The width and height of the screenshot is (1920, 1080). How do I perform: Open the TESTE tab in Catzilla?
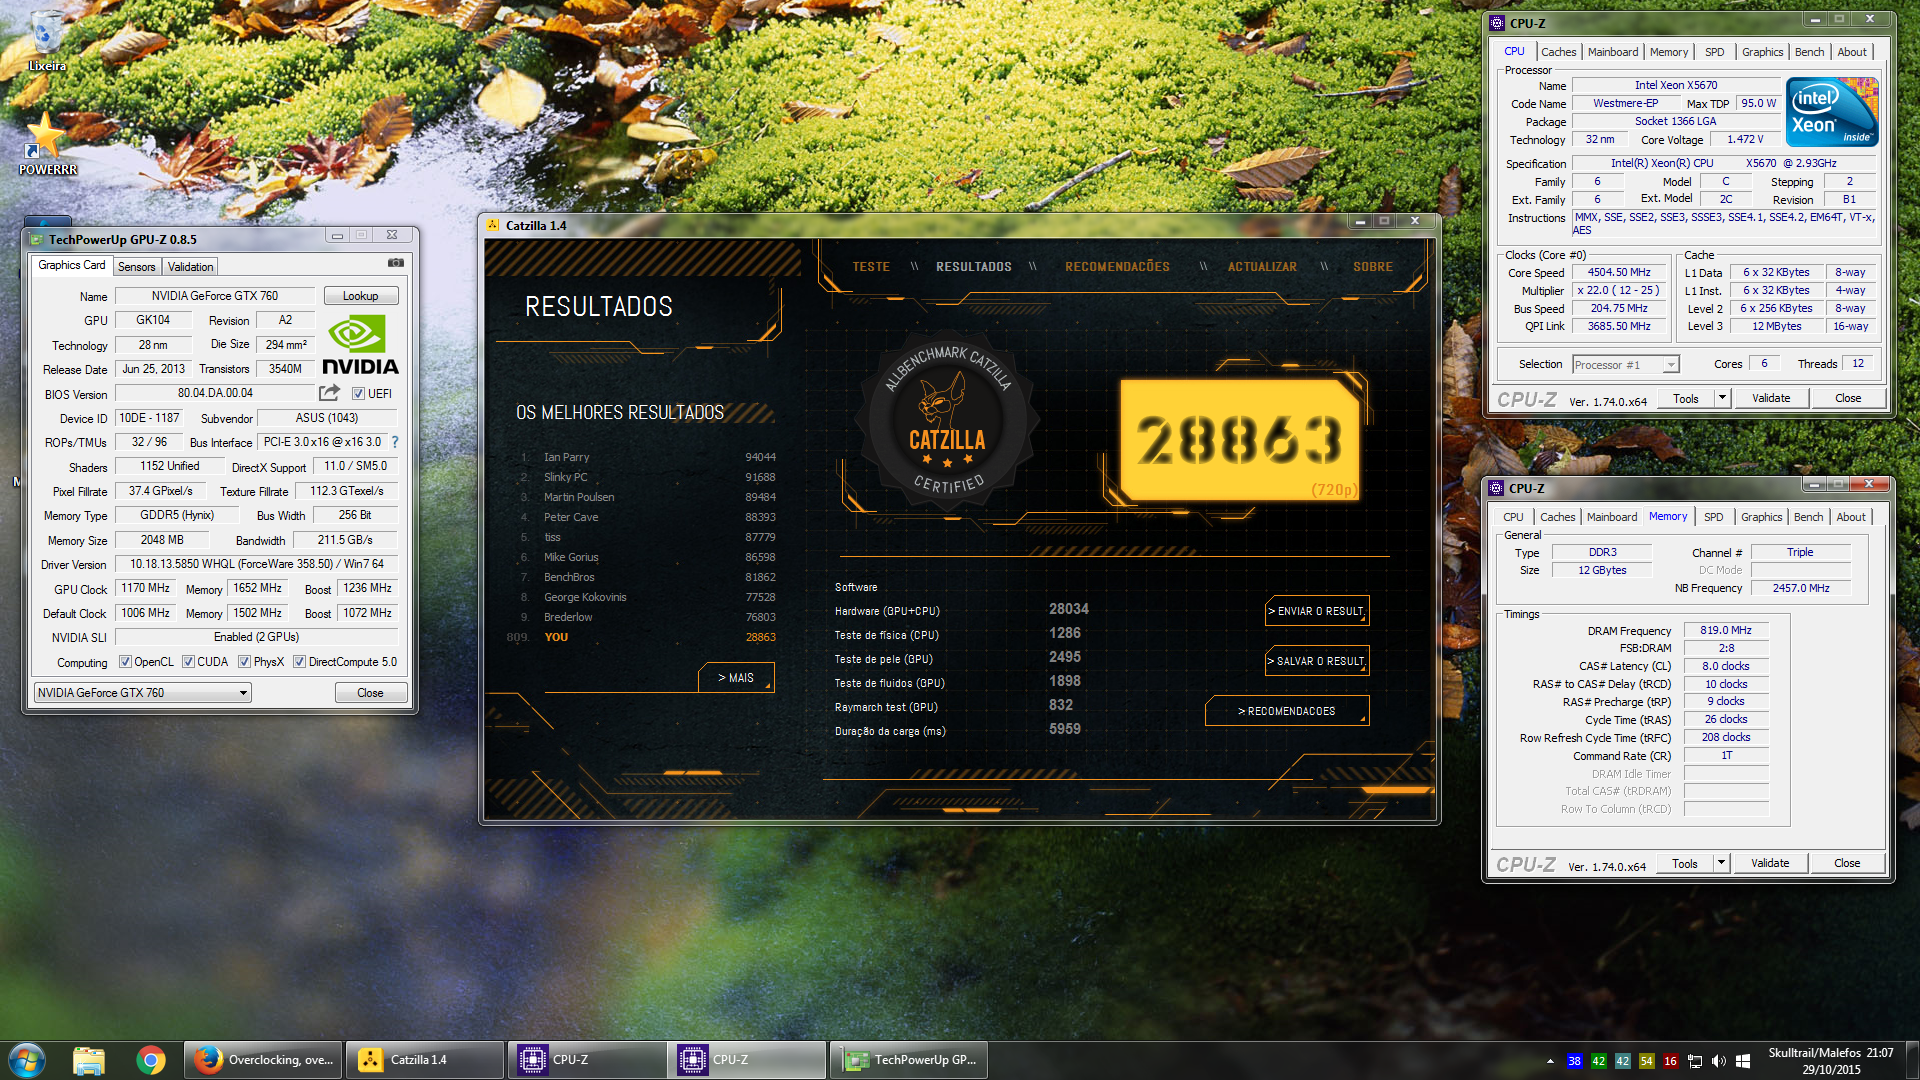tap(871, 267)
